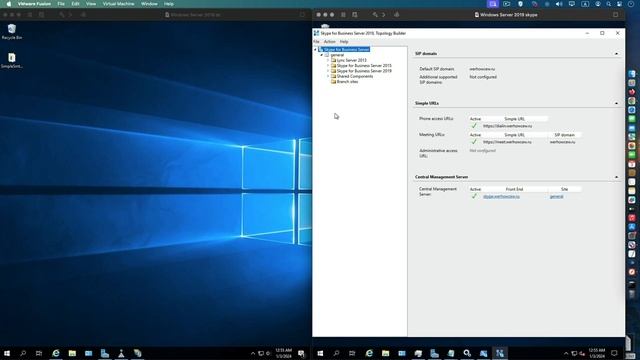Select the Shared Components tree item
This screenshot has height=360, width=640.
pos(352,76)
